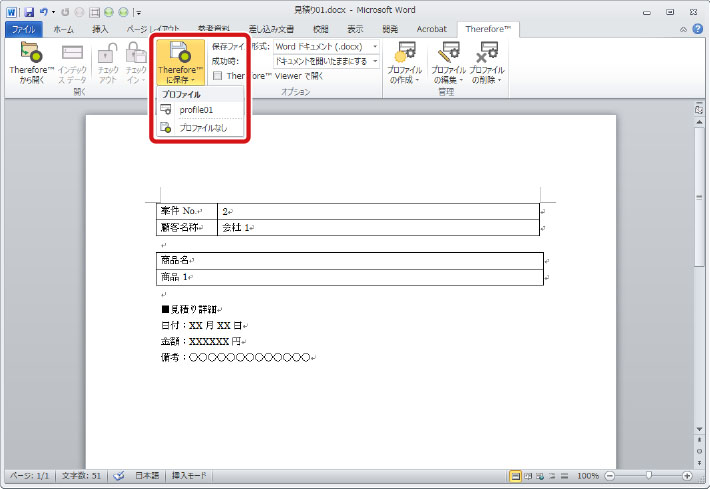The width and height of the screenshot is (710, 489).
Task: Toggle 挿入モード in the status bar
Action: (191, 476)
